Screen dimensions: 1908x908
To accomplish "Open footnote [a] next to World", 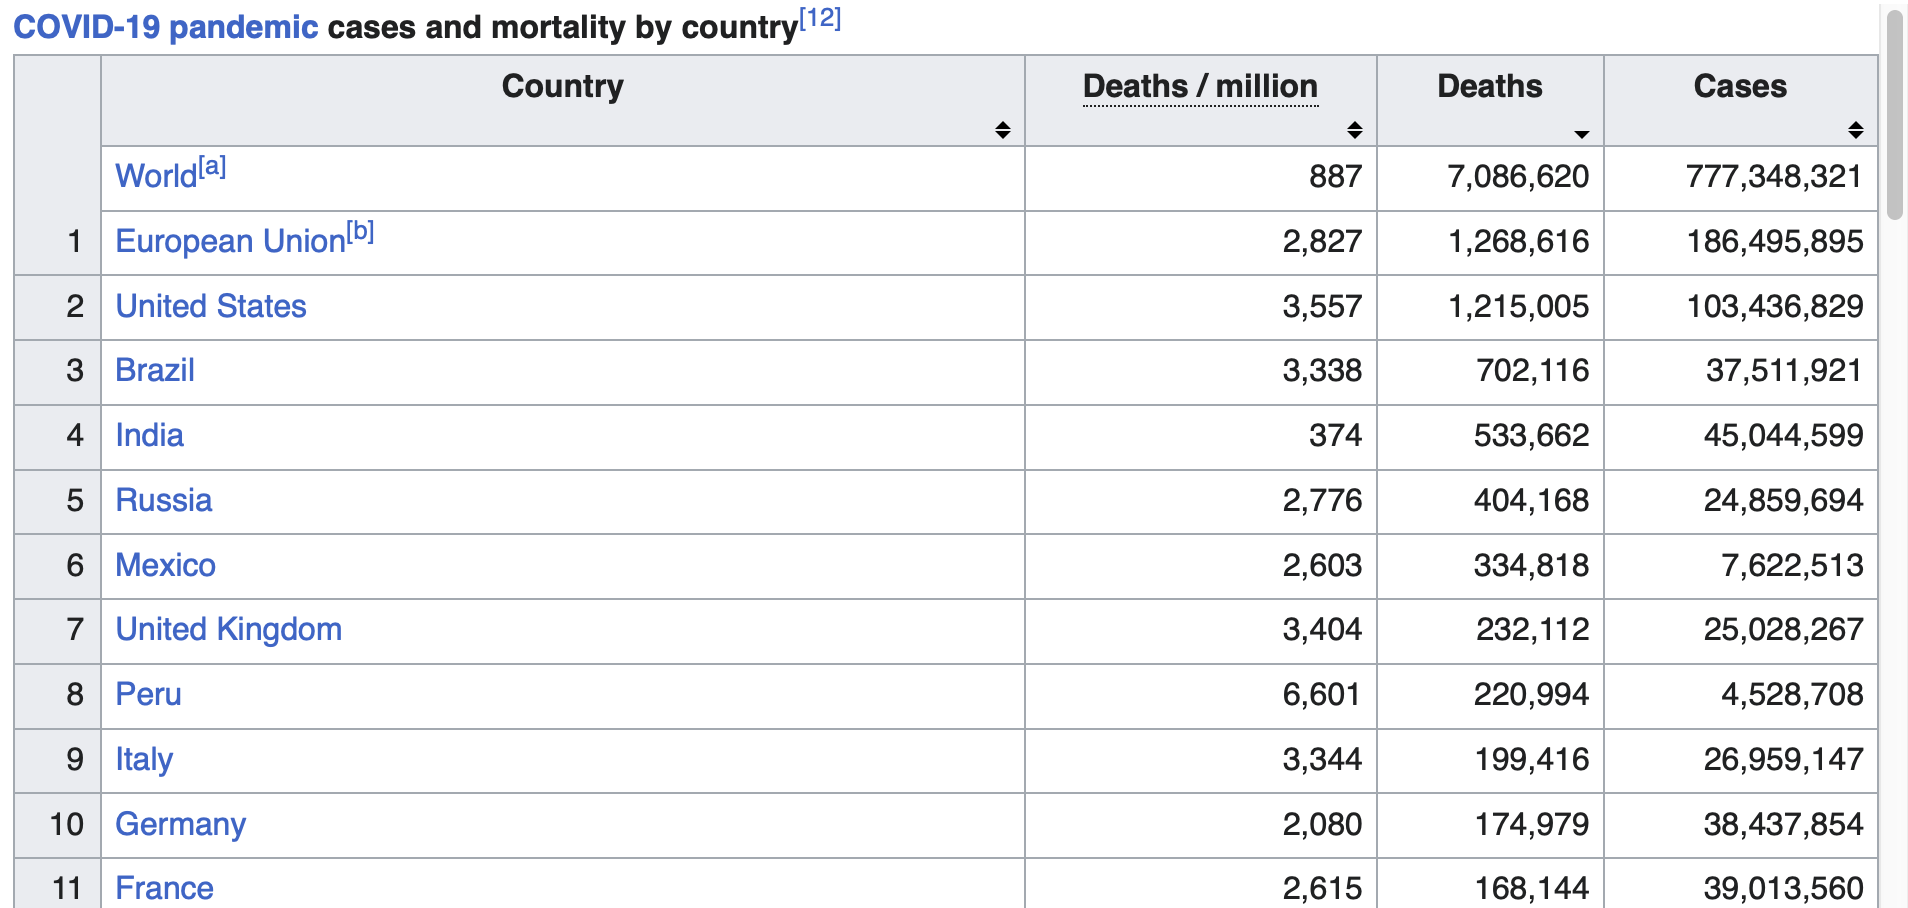I will point(212,167).
